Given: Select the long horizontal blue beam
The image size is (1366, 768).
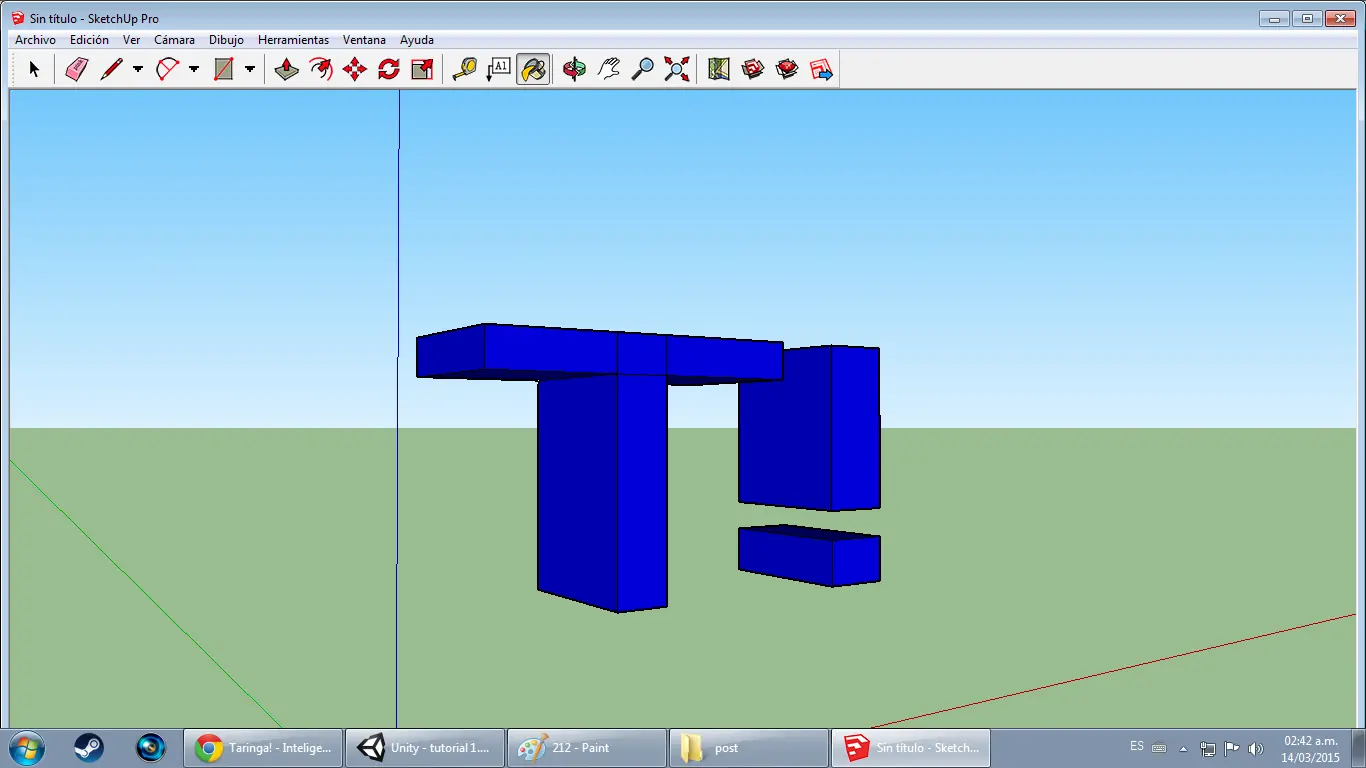Looking at the screenshot, I should click(599, 352).
